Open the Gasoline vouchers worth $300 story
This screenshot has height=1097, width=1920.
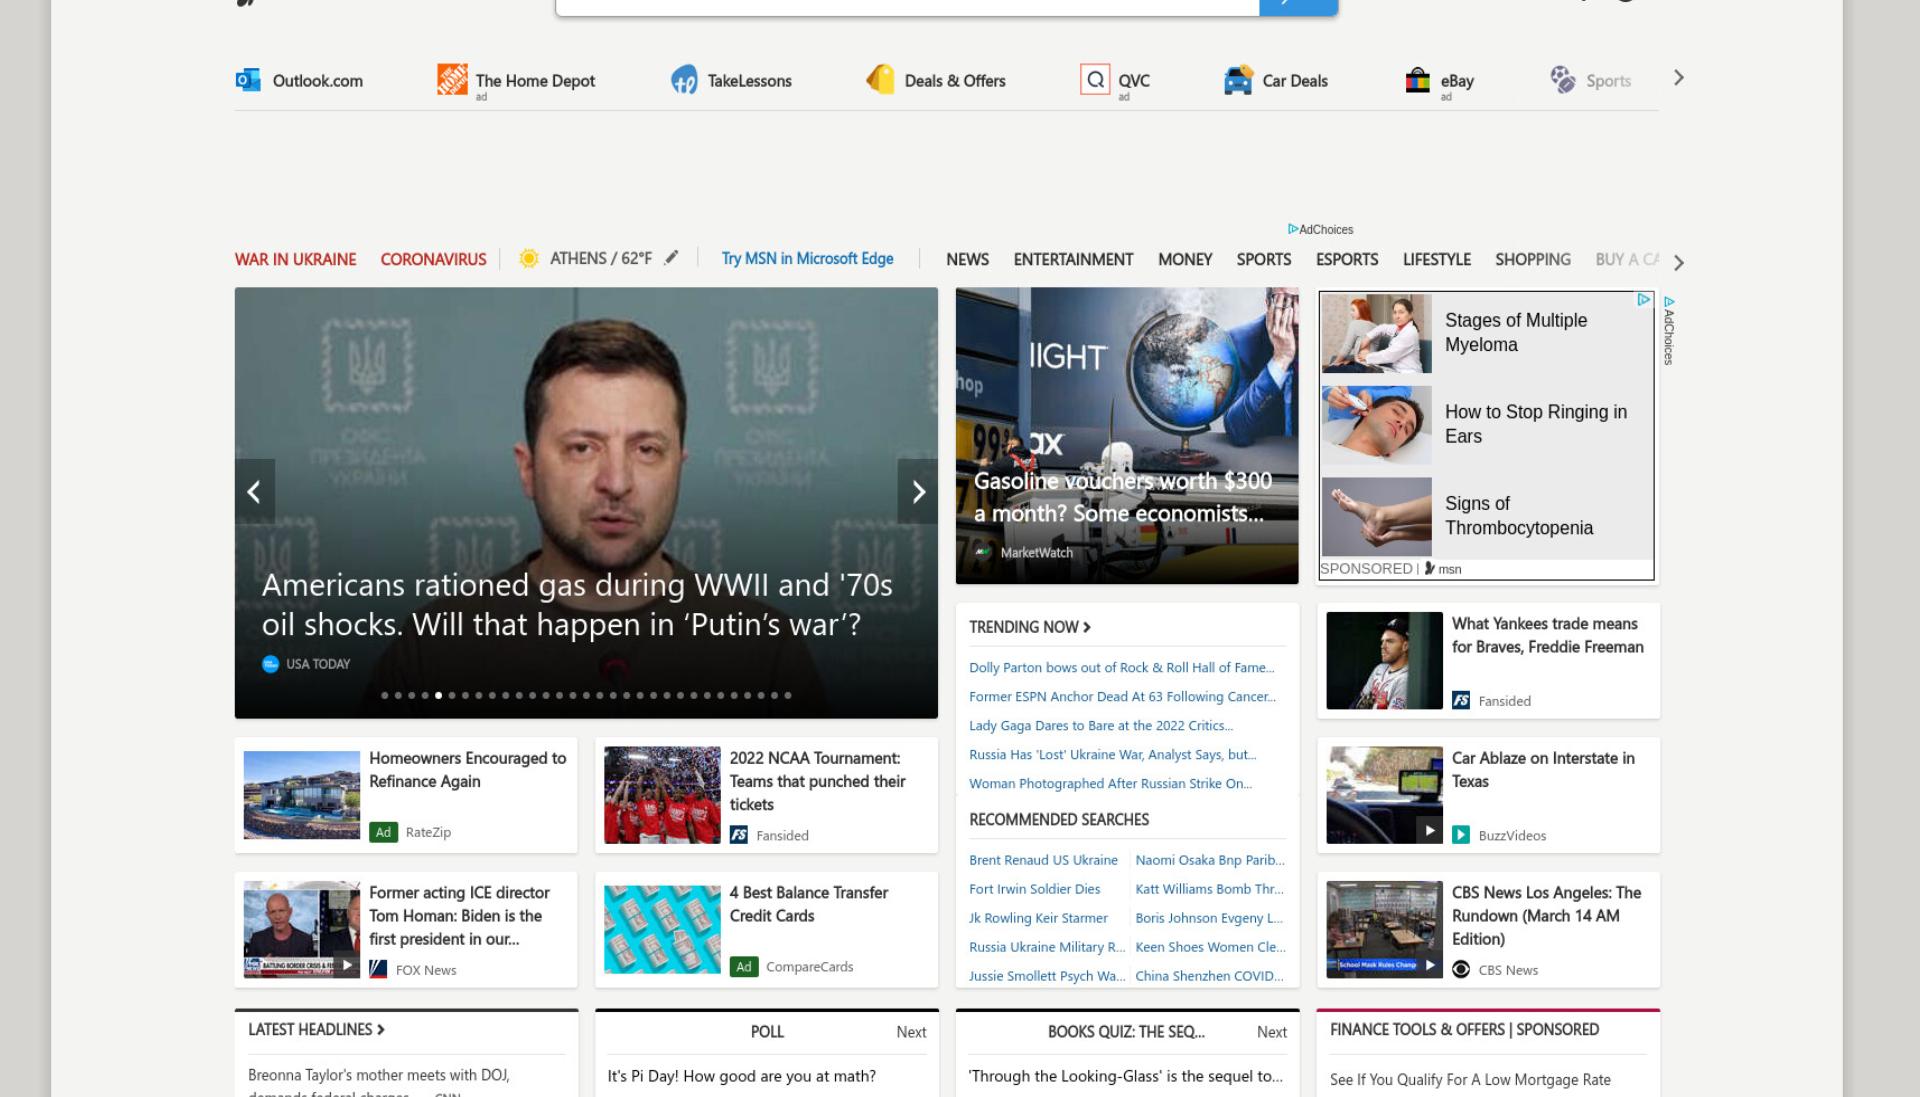1127,435
